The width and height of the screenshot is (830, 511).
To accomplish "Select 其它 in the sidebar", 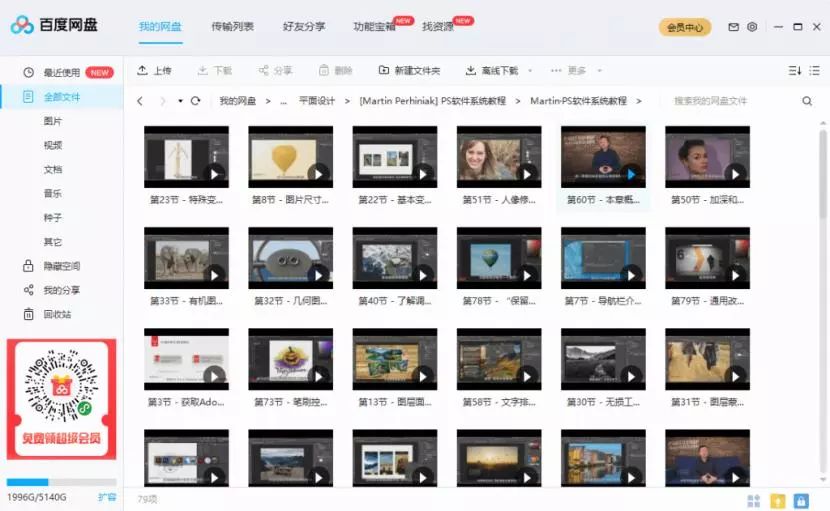I will tap(52, 242).
